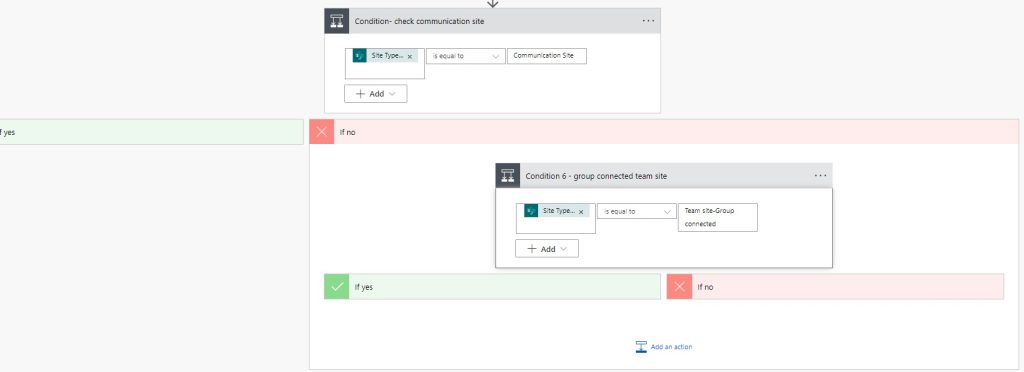Click the title 'Condition 6 - group connected team site'

click(x=596, y=176)
